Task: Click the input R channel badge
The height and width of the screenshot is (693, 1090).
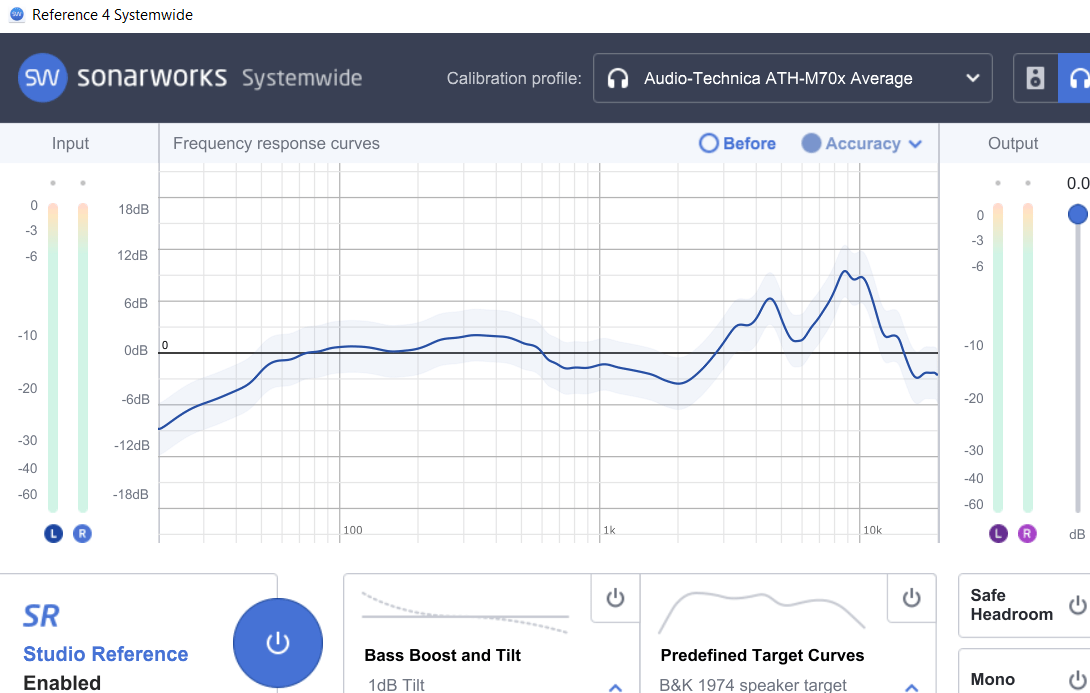Action: click(82, 534)
